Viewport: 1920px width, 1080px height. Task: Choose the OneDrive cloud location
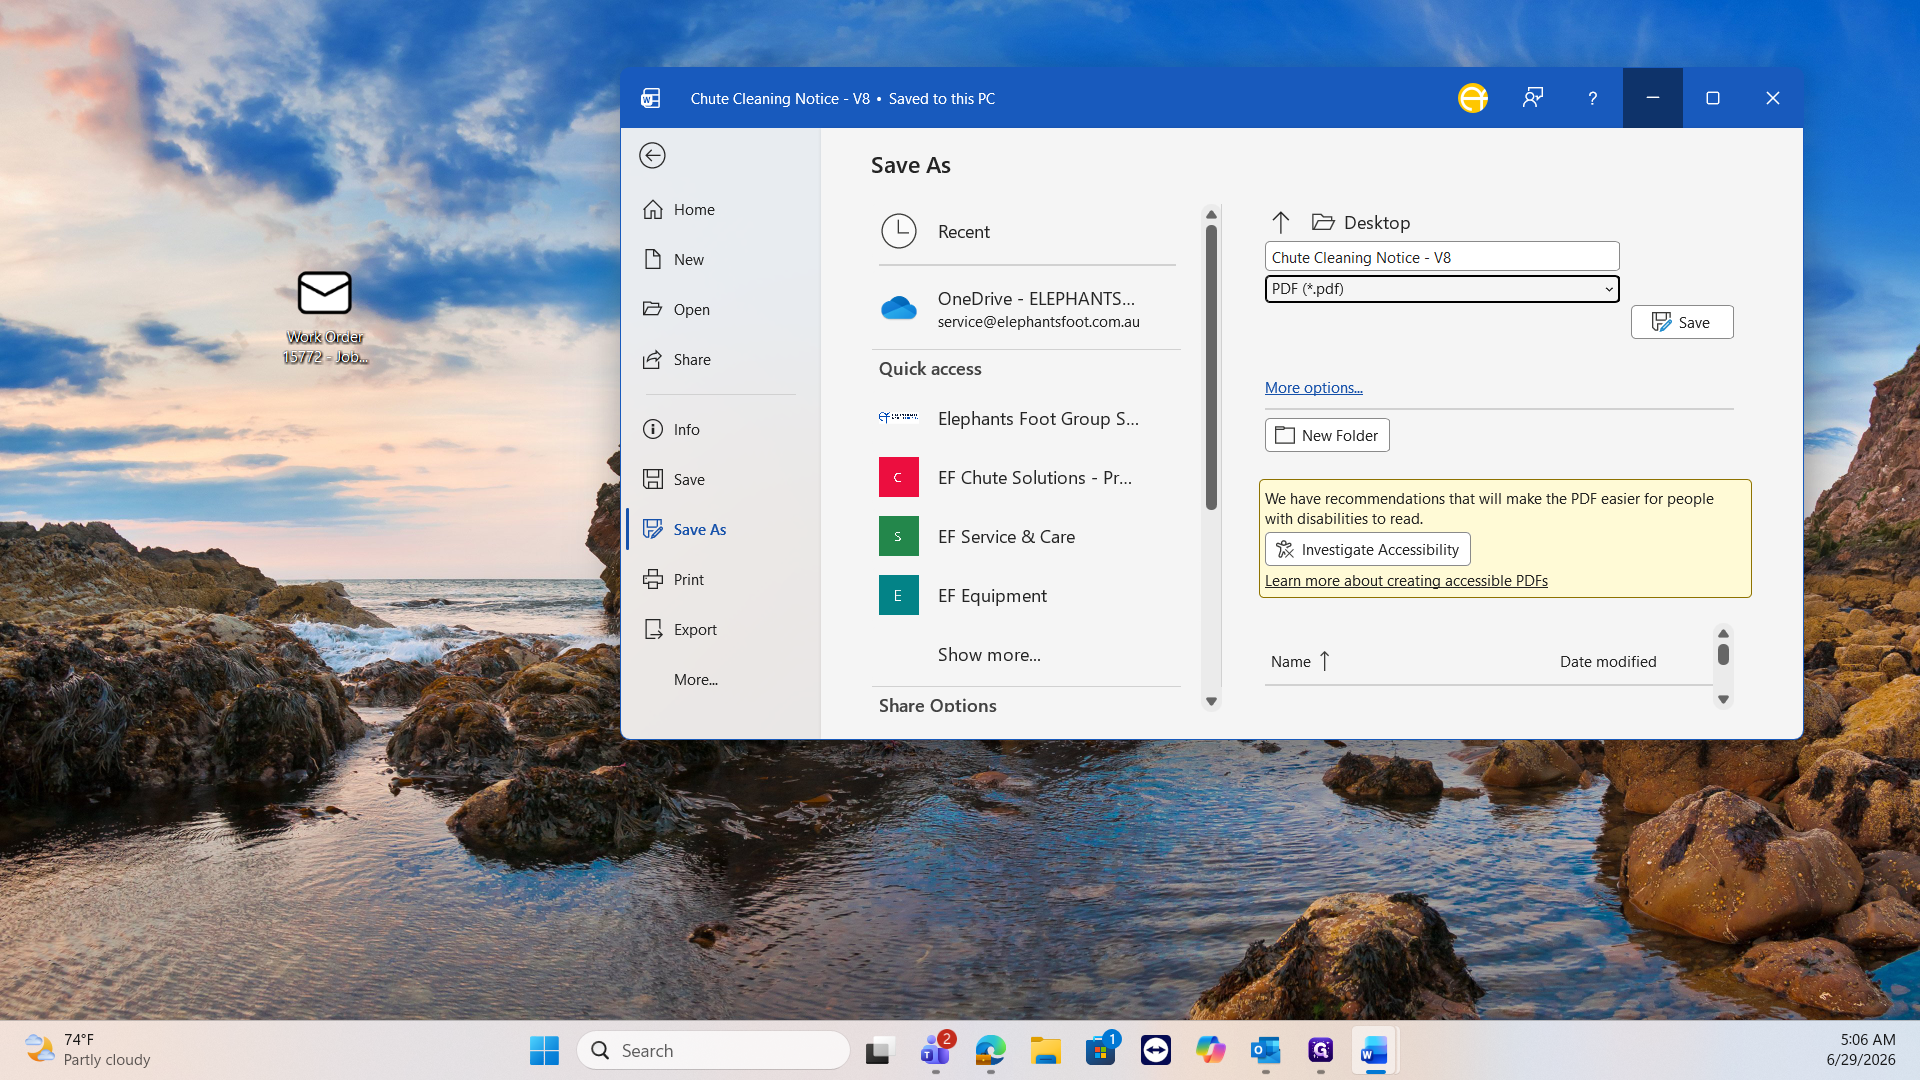[x=1026, y=308]
